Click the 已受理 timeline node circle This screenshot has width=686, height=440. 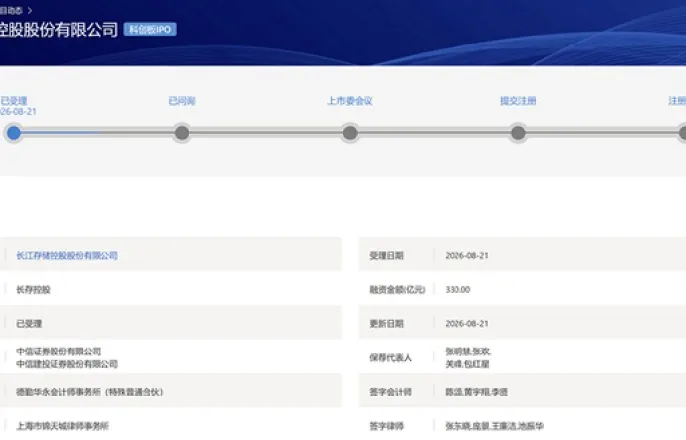14,133
